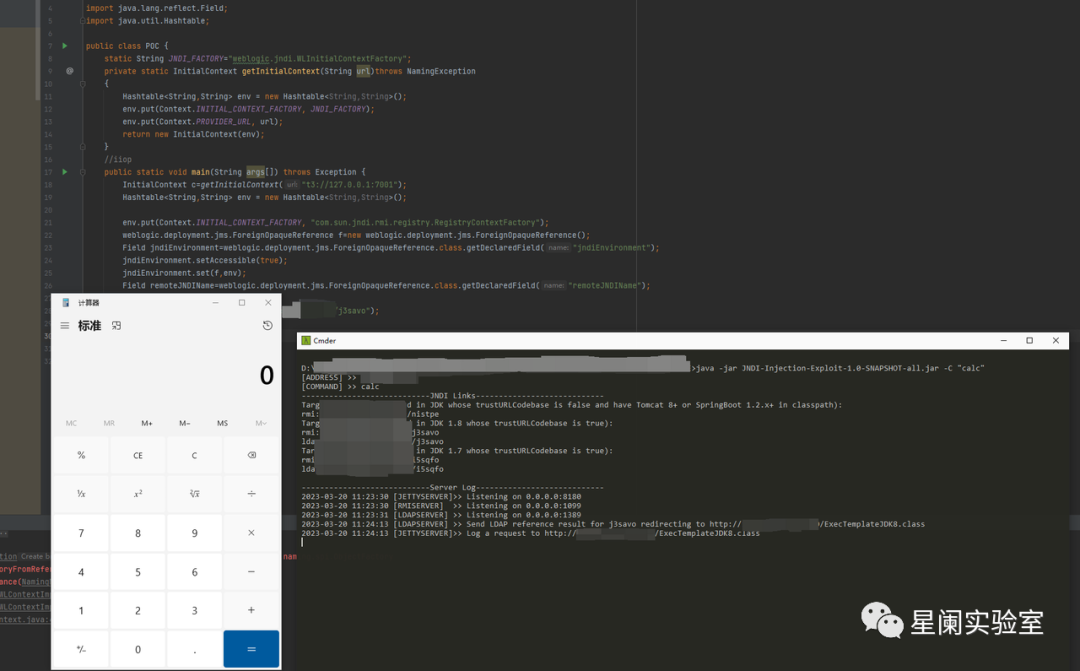The height and width of the screenshot is (671, 1080).
Task: Close the Cmder terminal window
Action: 1056,340
